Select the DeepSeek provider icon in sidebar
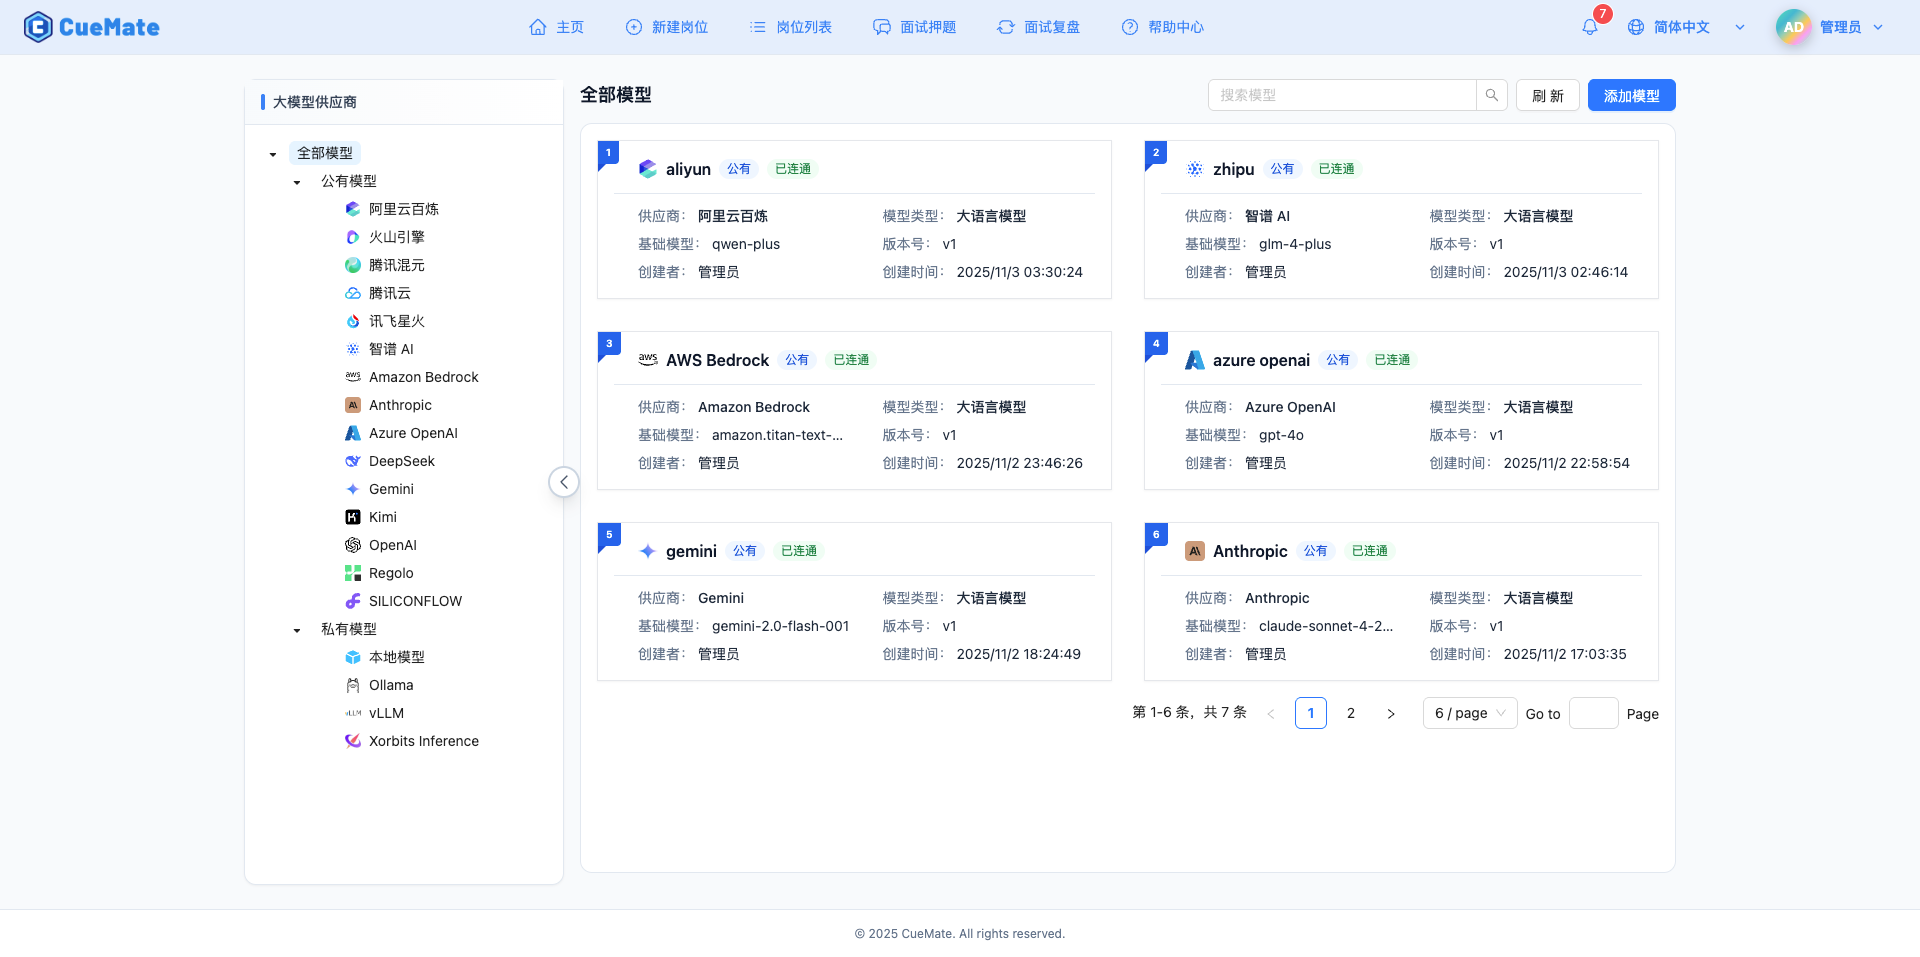 tap(352, 461)
